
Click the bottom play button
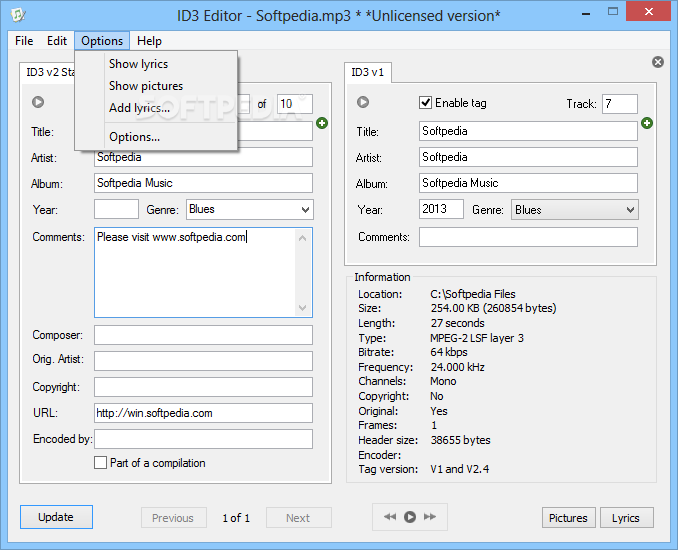tap(409, 517)
